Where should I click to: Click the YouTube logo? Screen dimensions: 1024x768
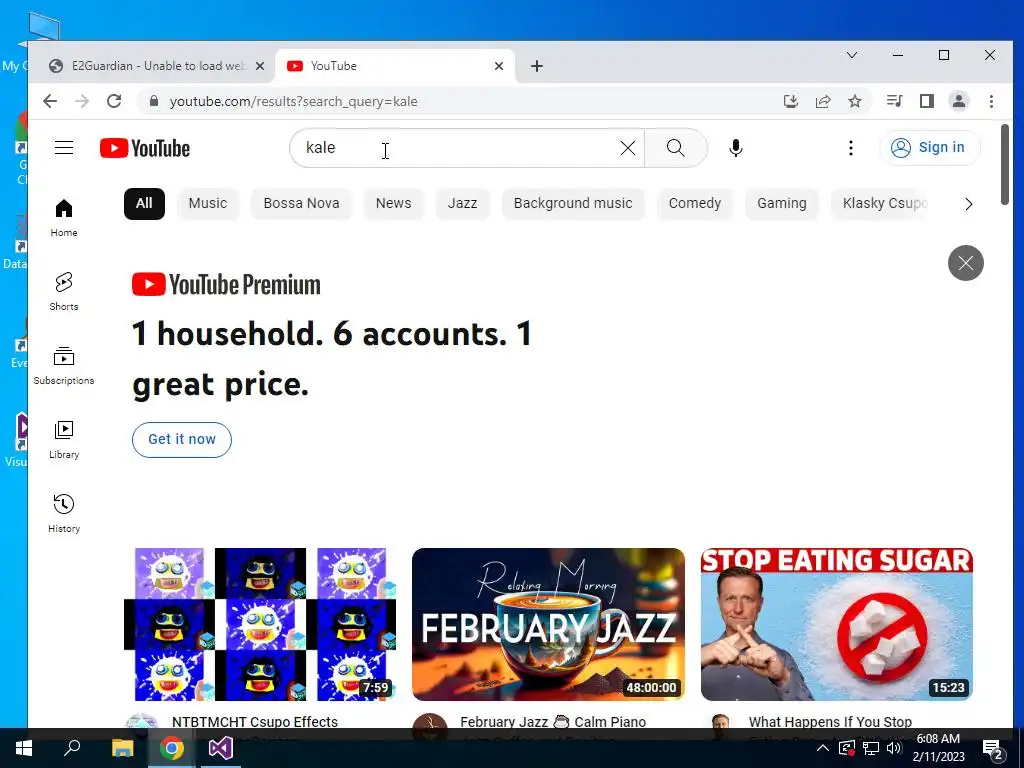point(145,148)
